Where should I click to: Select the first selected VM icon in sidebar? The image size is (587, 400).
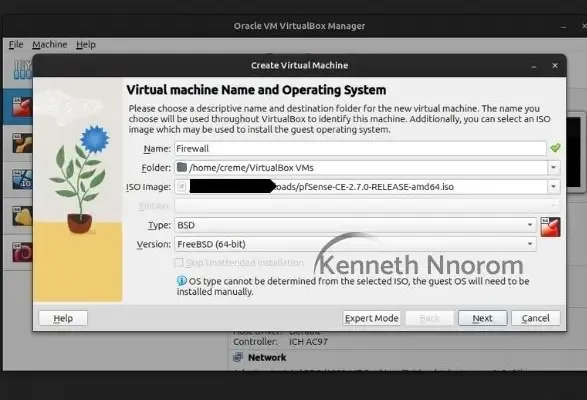[x=22, y=107]
